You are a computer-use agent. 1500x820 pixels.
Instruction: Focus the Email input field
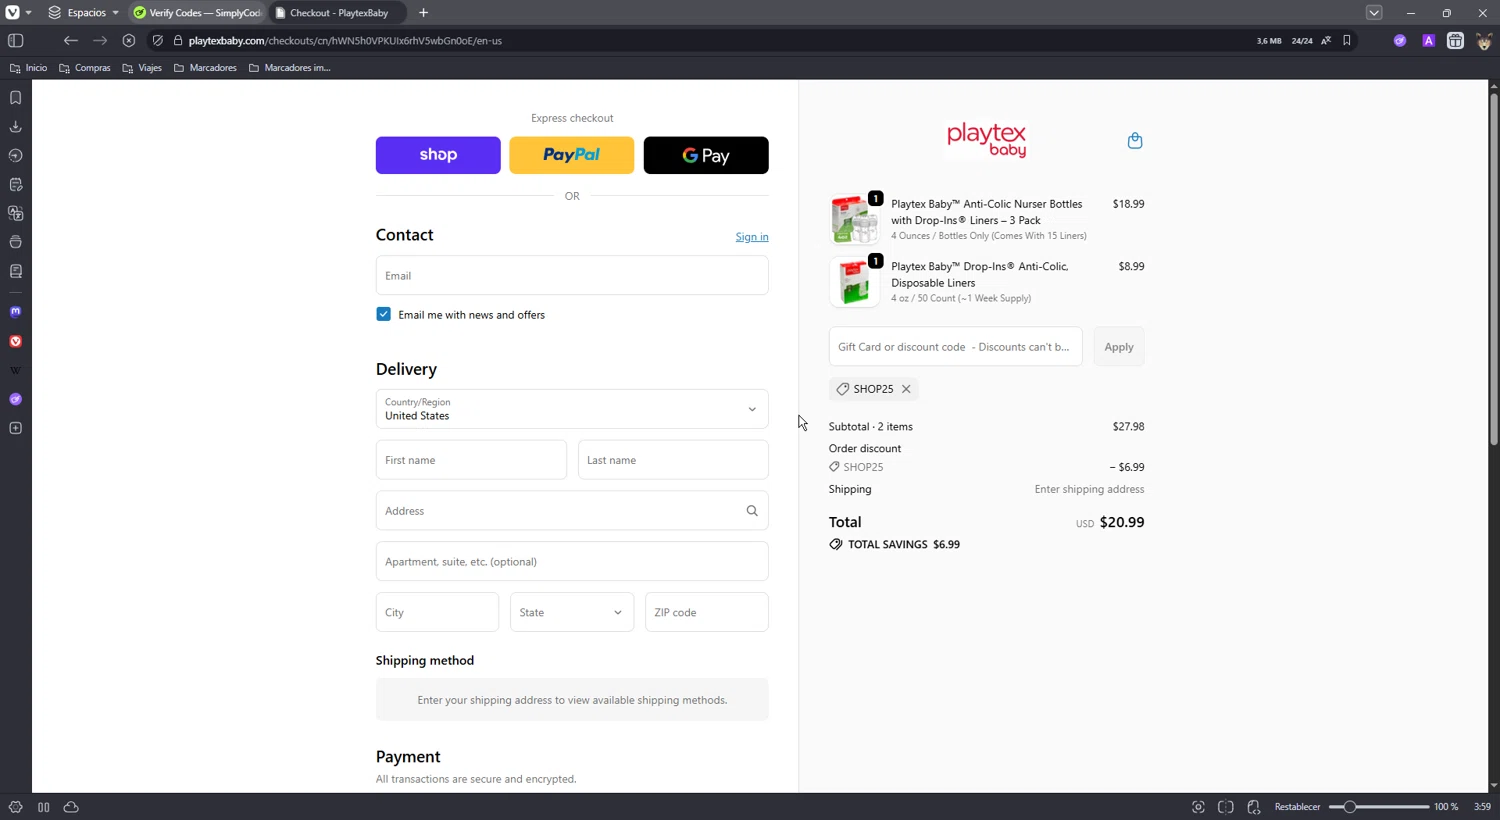point(572,275)
